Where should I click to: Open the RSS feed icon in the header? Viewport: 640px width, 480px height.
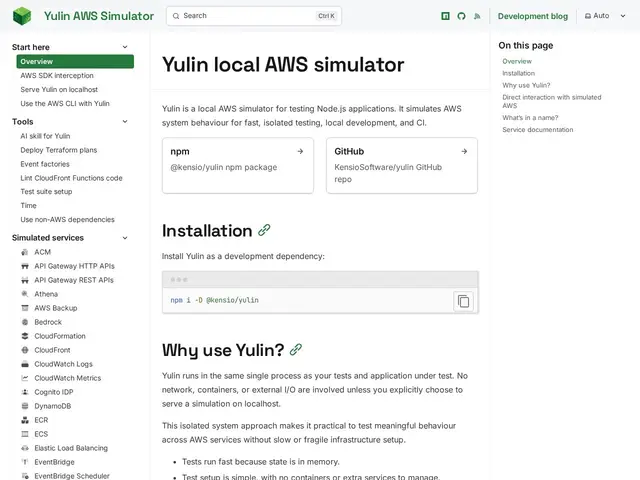477,16
